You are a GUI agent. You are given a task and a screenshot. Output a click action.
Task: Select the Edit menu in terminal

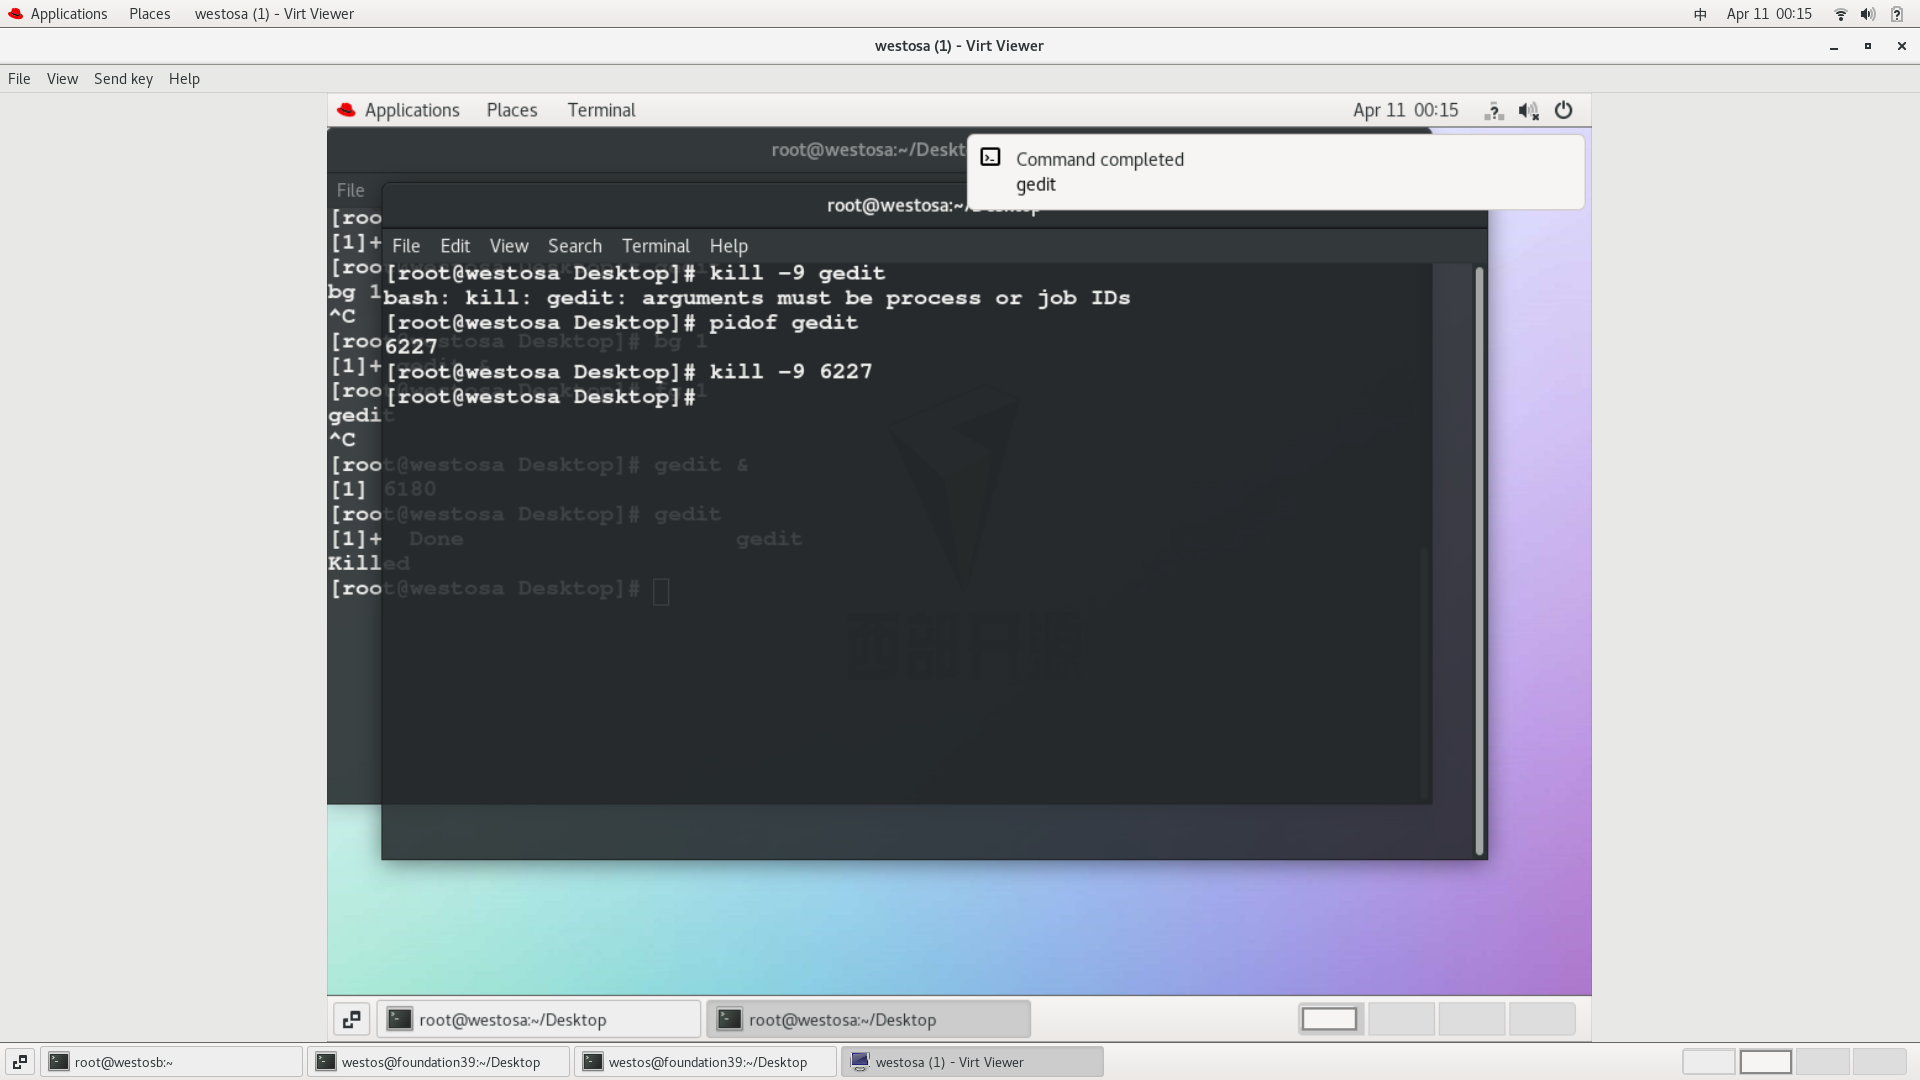[x=455, y=245]
